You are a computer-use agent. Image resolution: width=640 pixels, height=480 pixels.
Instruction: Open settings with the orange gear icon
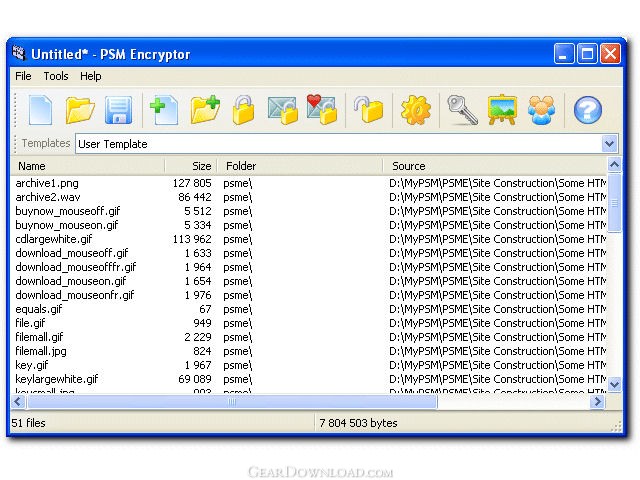pyautogui.click(x=416, y=110)
